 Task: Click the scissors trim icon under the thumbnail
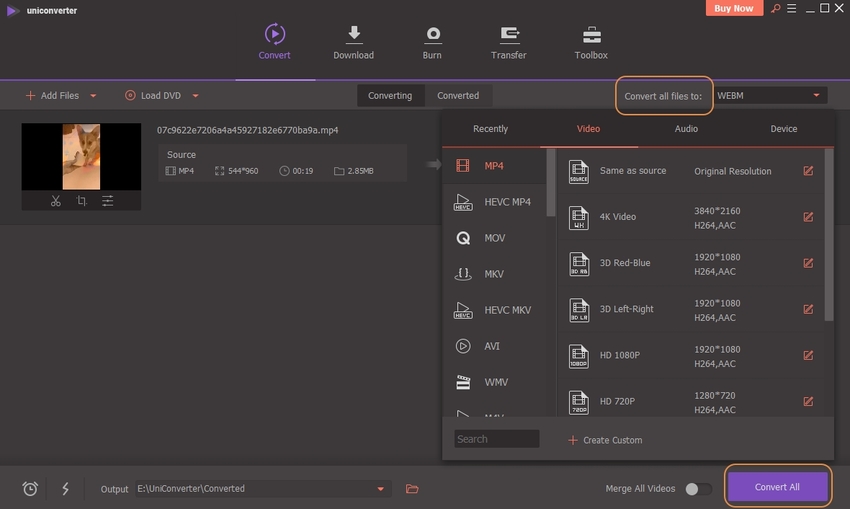[56, 201]
